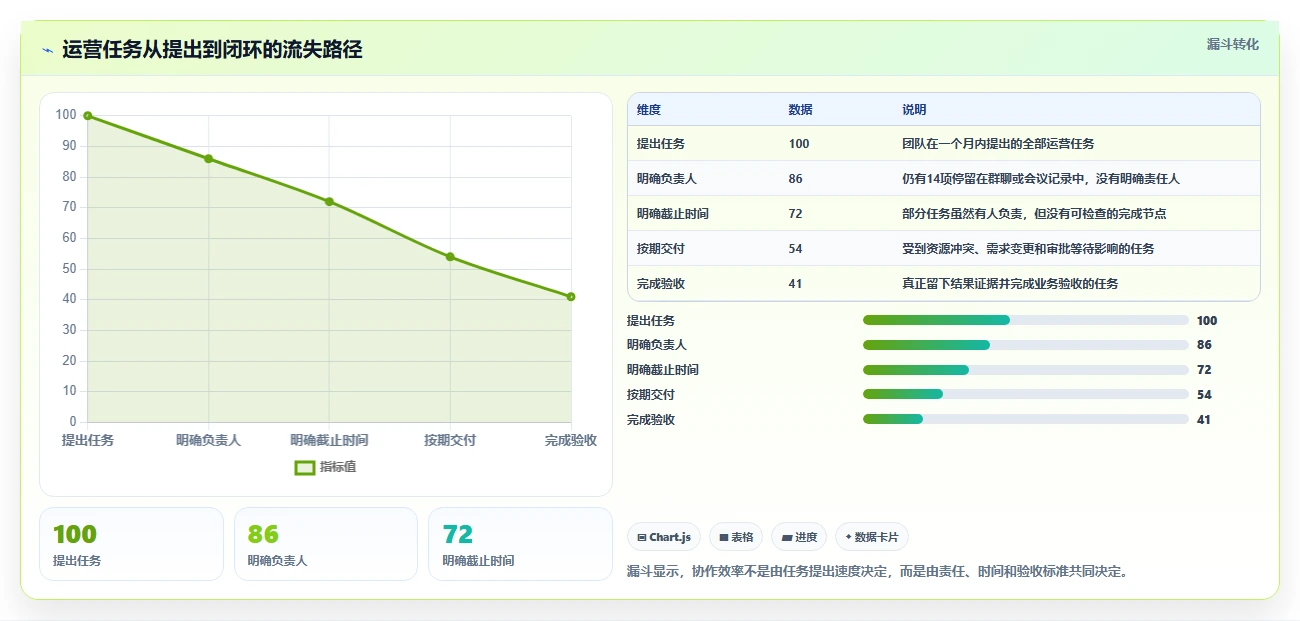The height and width of the screenshot is (621, 1300).
Task: Click the Chart.js tag badge
Action: point(664,537)
